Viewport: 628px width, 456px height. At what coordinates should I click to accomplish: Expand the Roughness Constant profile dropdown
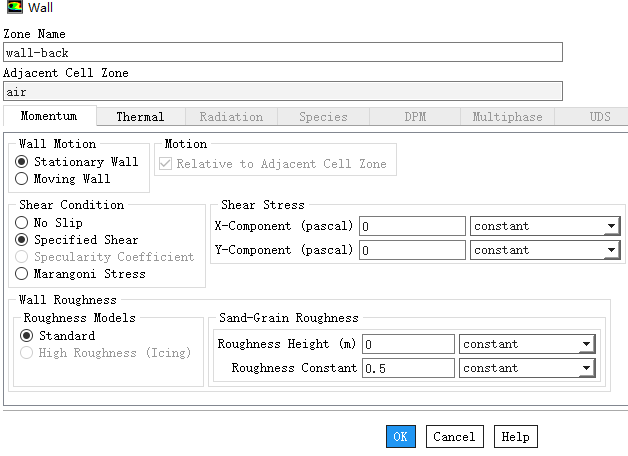pos(586,368)
